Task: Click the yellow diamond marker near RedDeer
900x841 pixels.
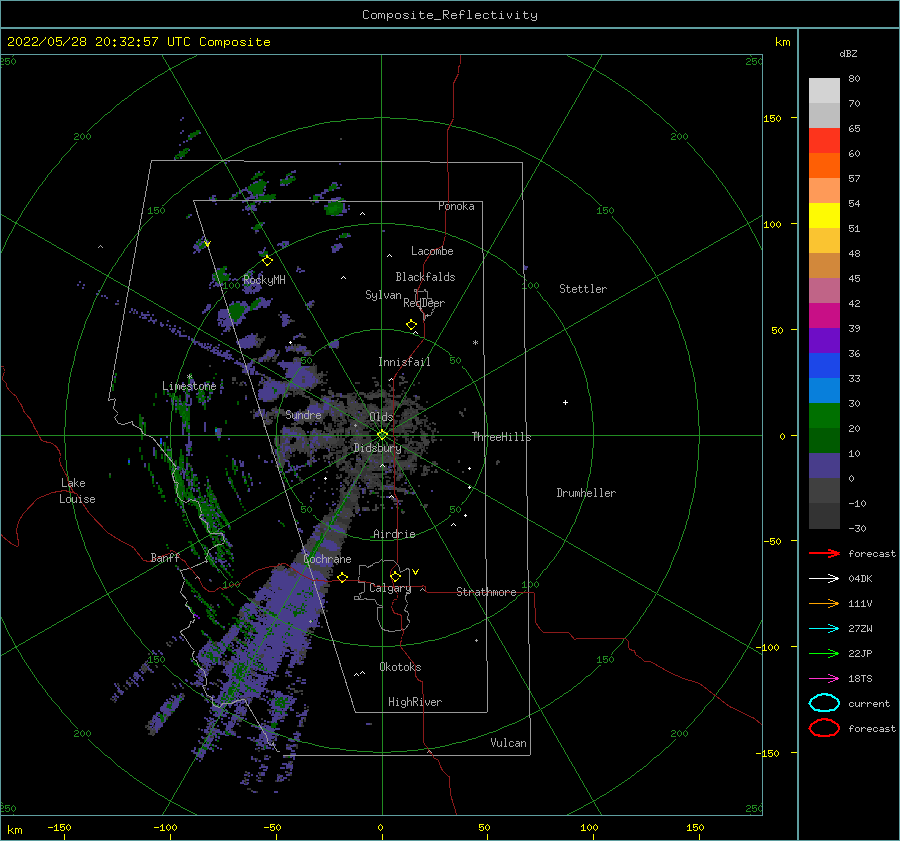Action: click(x=411, y=325)
